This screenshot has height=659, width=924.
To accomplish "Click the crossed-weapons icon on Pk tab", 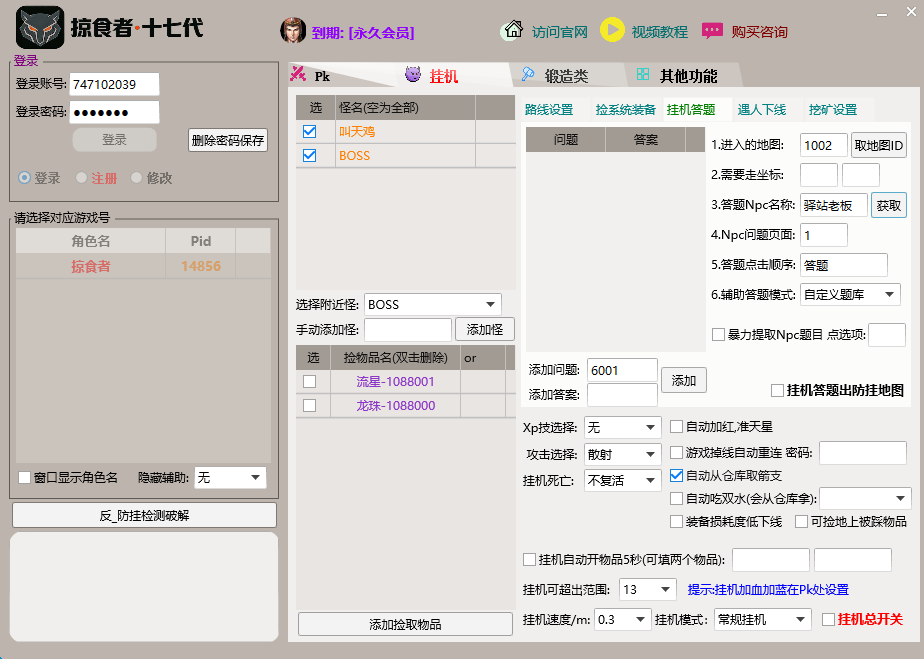I will pyautogui.click(x=297, y=74).
